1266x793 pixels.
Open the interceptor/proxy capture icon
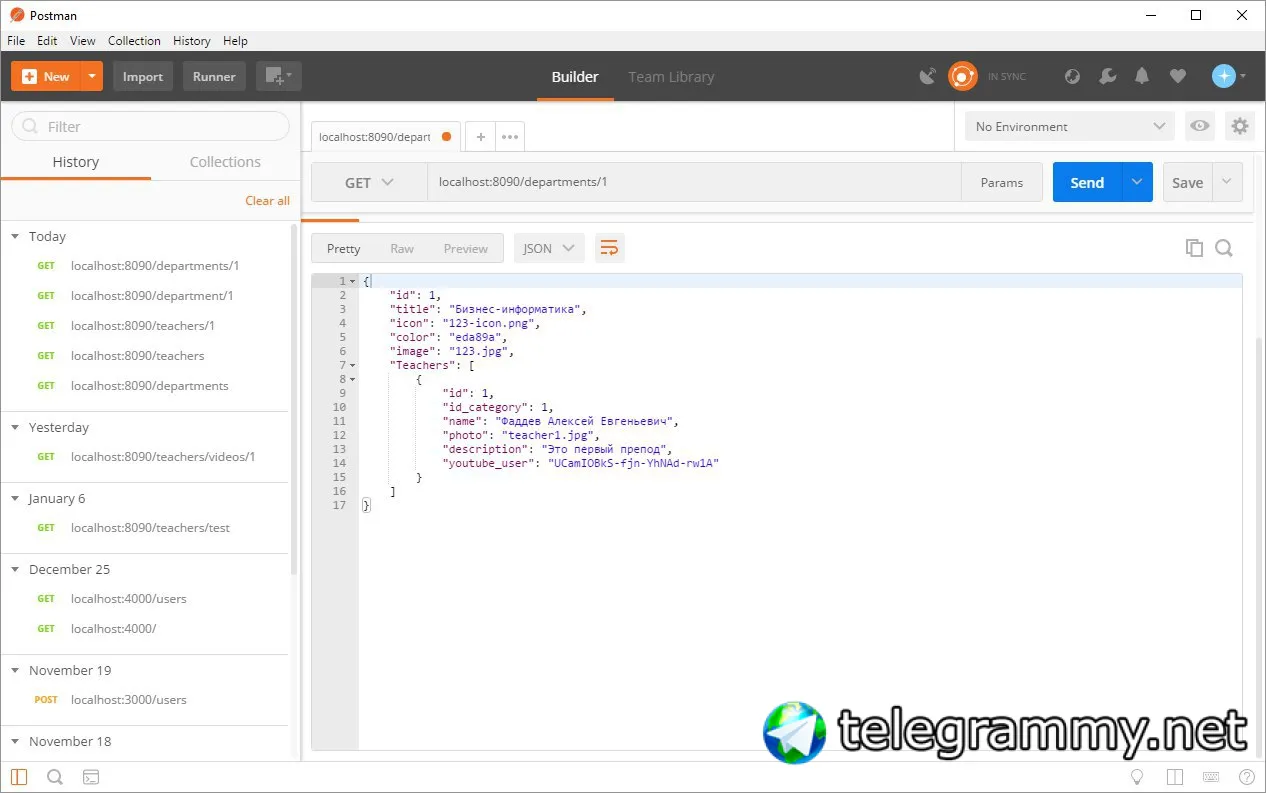tap(928, 76)
